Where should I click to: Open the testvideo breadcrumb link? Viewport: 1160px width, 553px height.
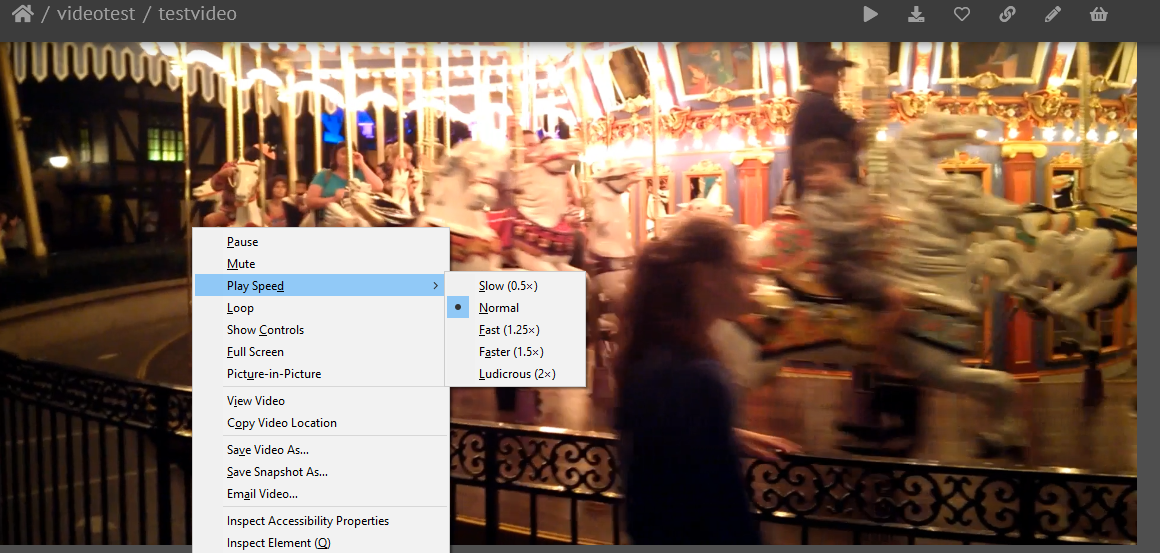(x=198, y=13)
